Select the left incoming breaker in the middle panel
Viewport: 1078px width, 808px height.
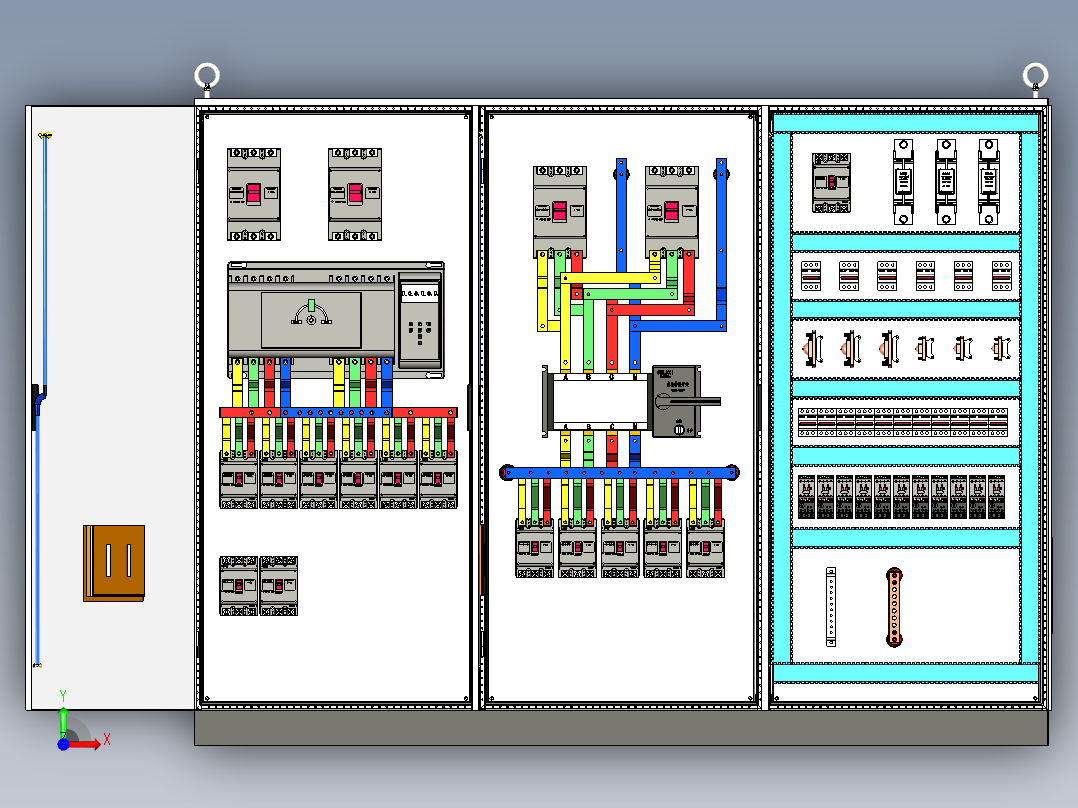pos(560,212)
